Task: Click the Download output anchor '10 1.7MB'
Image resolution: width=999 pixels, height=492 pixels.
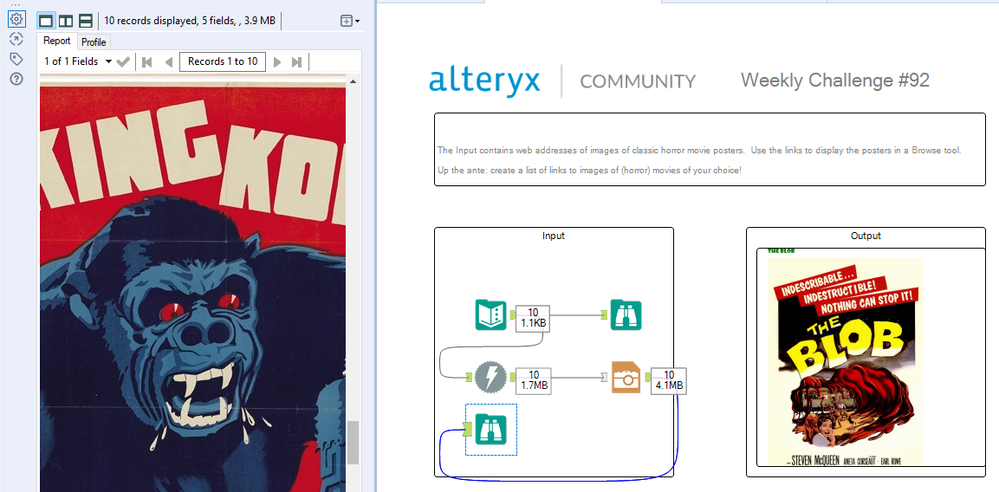Action: click(x=534, y=380)
